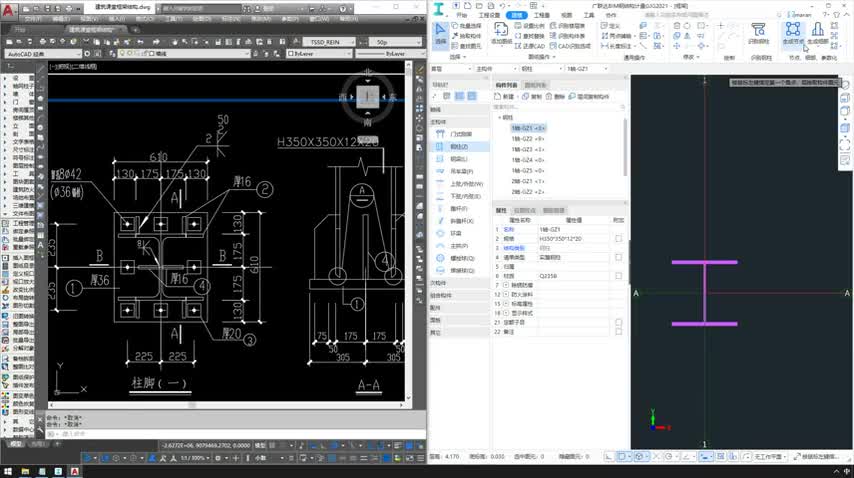The image size is (854, 478).
Task: Click 设置比例 set scale button
Action: pyautogui.click(x=529, y=26)
